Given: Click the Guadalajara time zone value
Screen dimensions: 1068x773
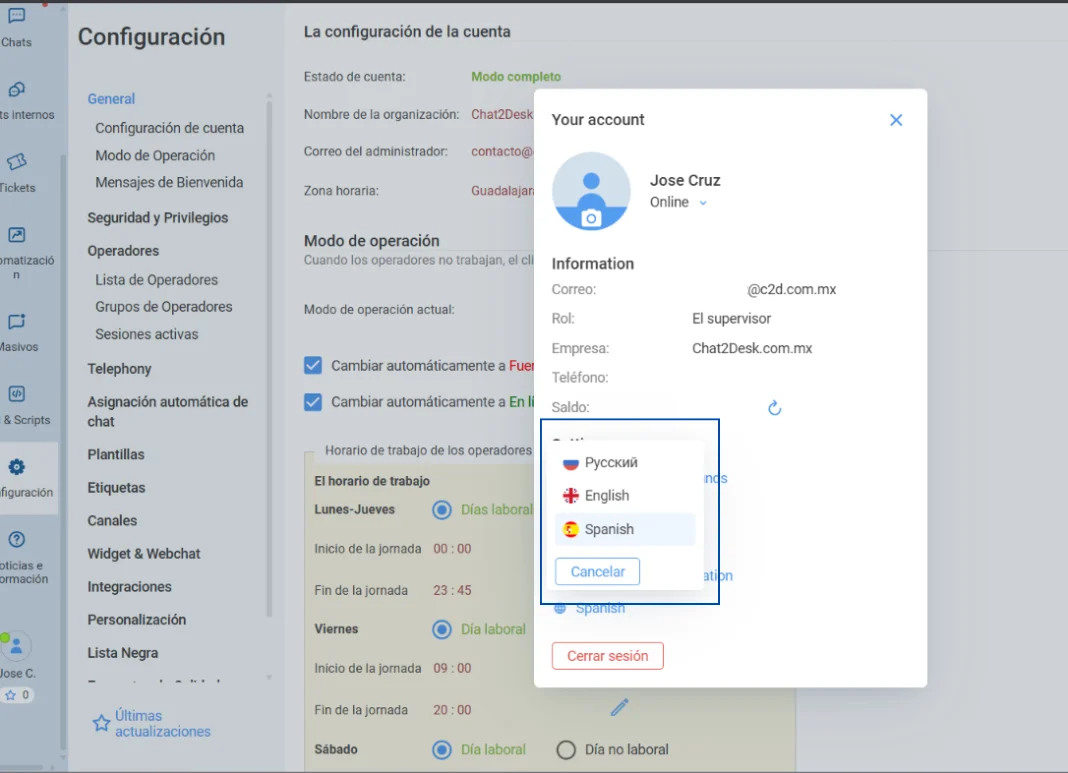Looking at the screenshot, I should [503, 191].
